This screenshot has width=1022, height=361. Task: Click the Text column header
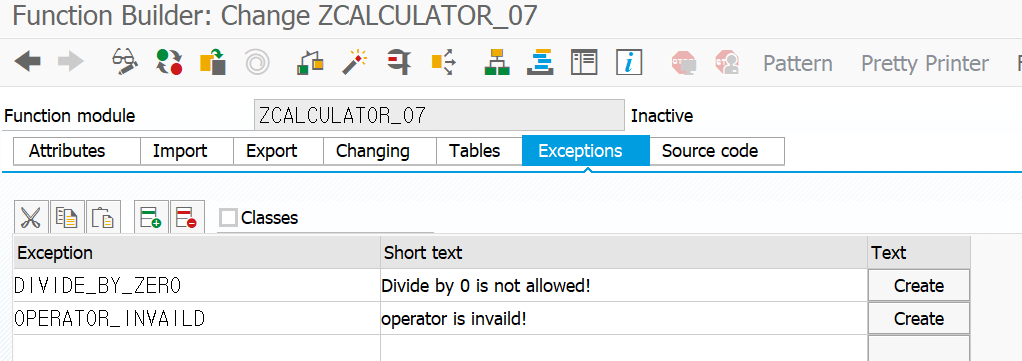point(919,253)
